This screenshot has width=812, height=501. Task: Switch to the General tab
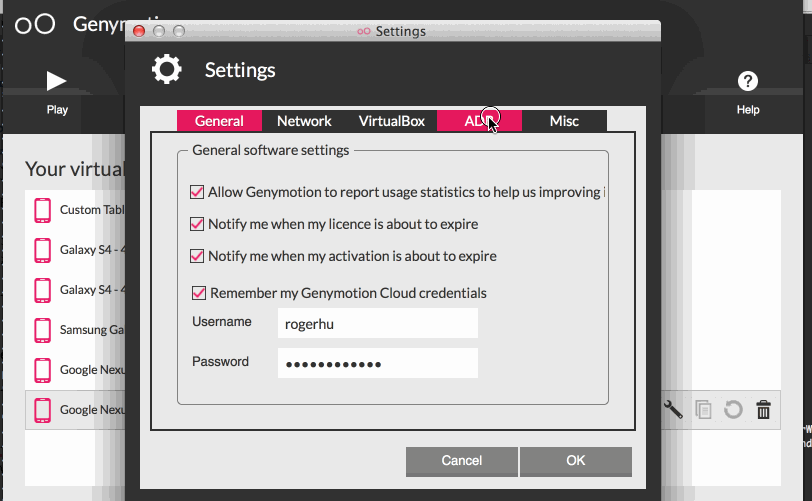tap(219, 121)
